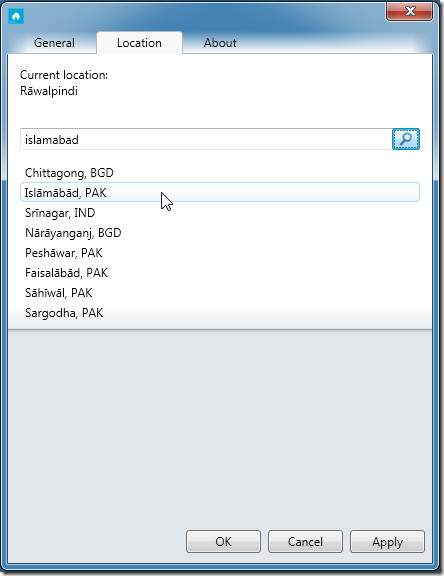
Task: Select Peshāwar, PAK location
Action: 220,253
